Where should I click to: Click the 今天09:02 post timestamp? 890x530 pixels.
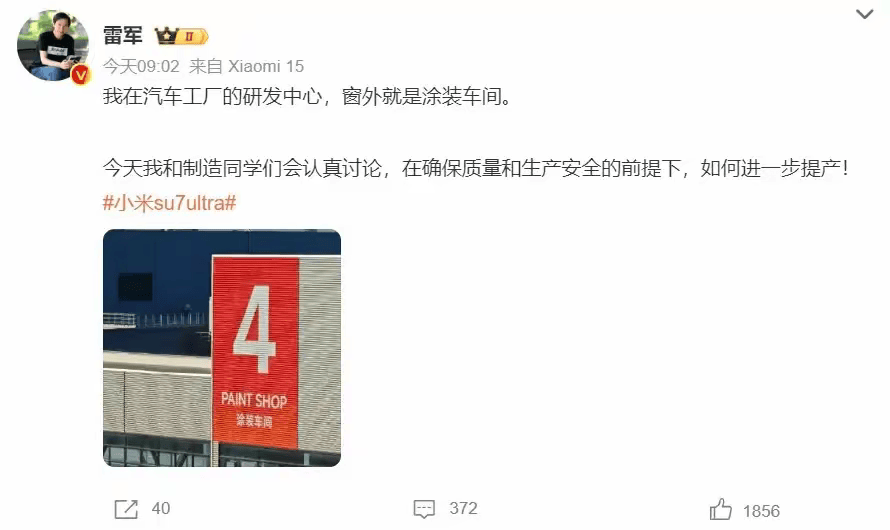[x=141, y=66]
